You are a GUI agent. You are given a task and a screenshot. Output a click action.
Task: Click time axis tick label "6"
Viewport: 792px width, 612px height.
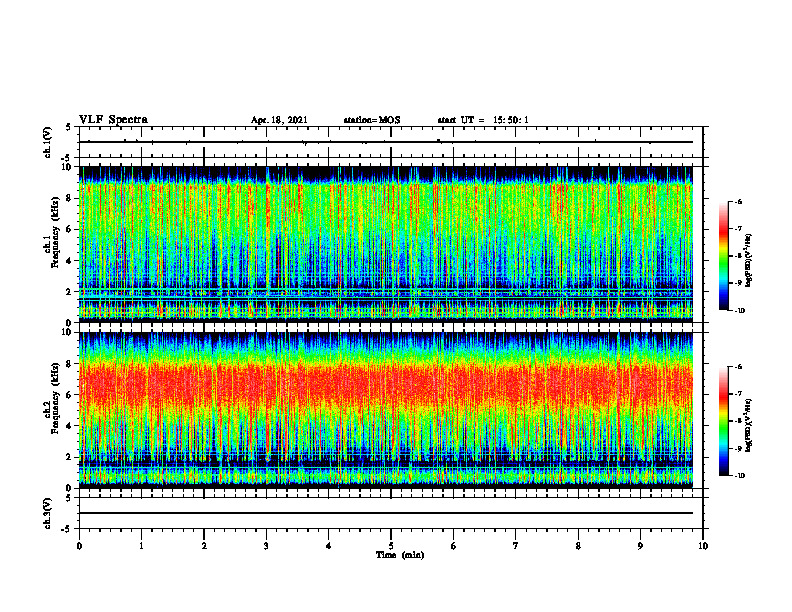[454, 546]
